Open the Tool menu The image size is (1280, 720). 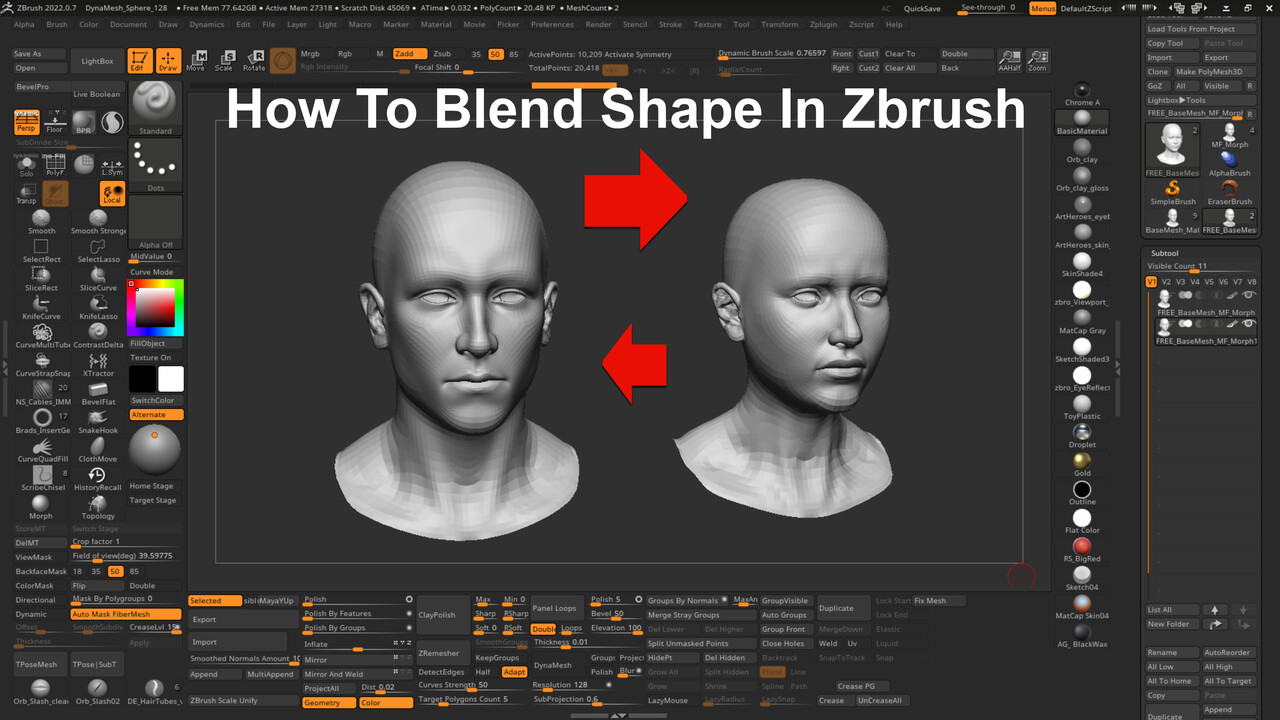[x=741, y=24]
